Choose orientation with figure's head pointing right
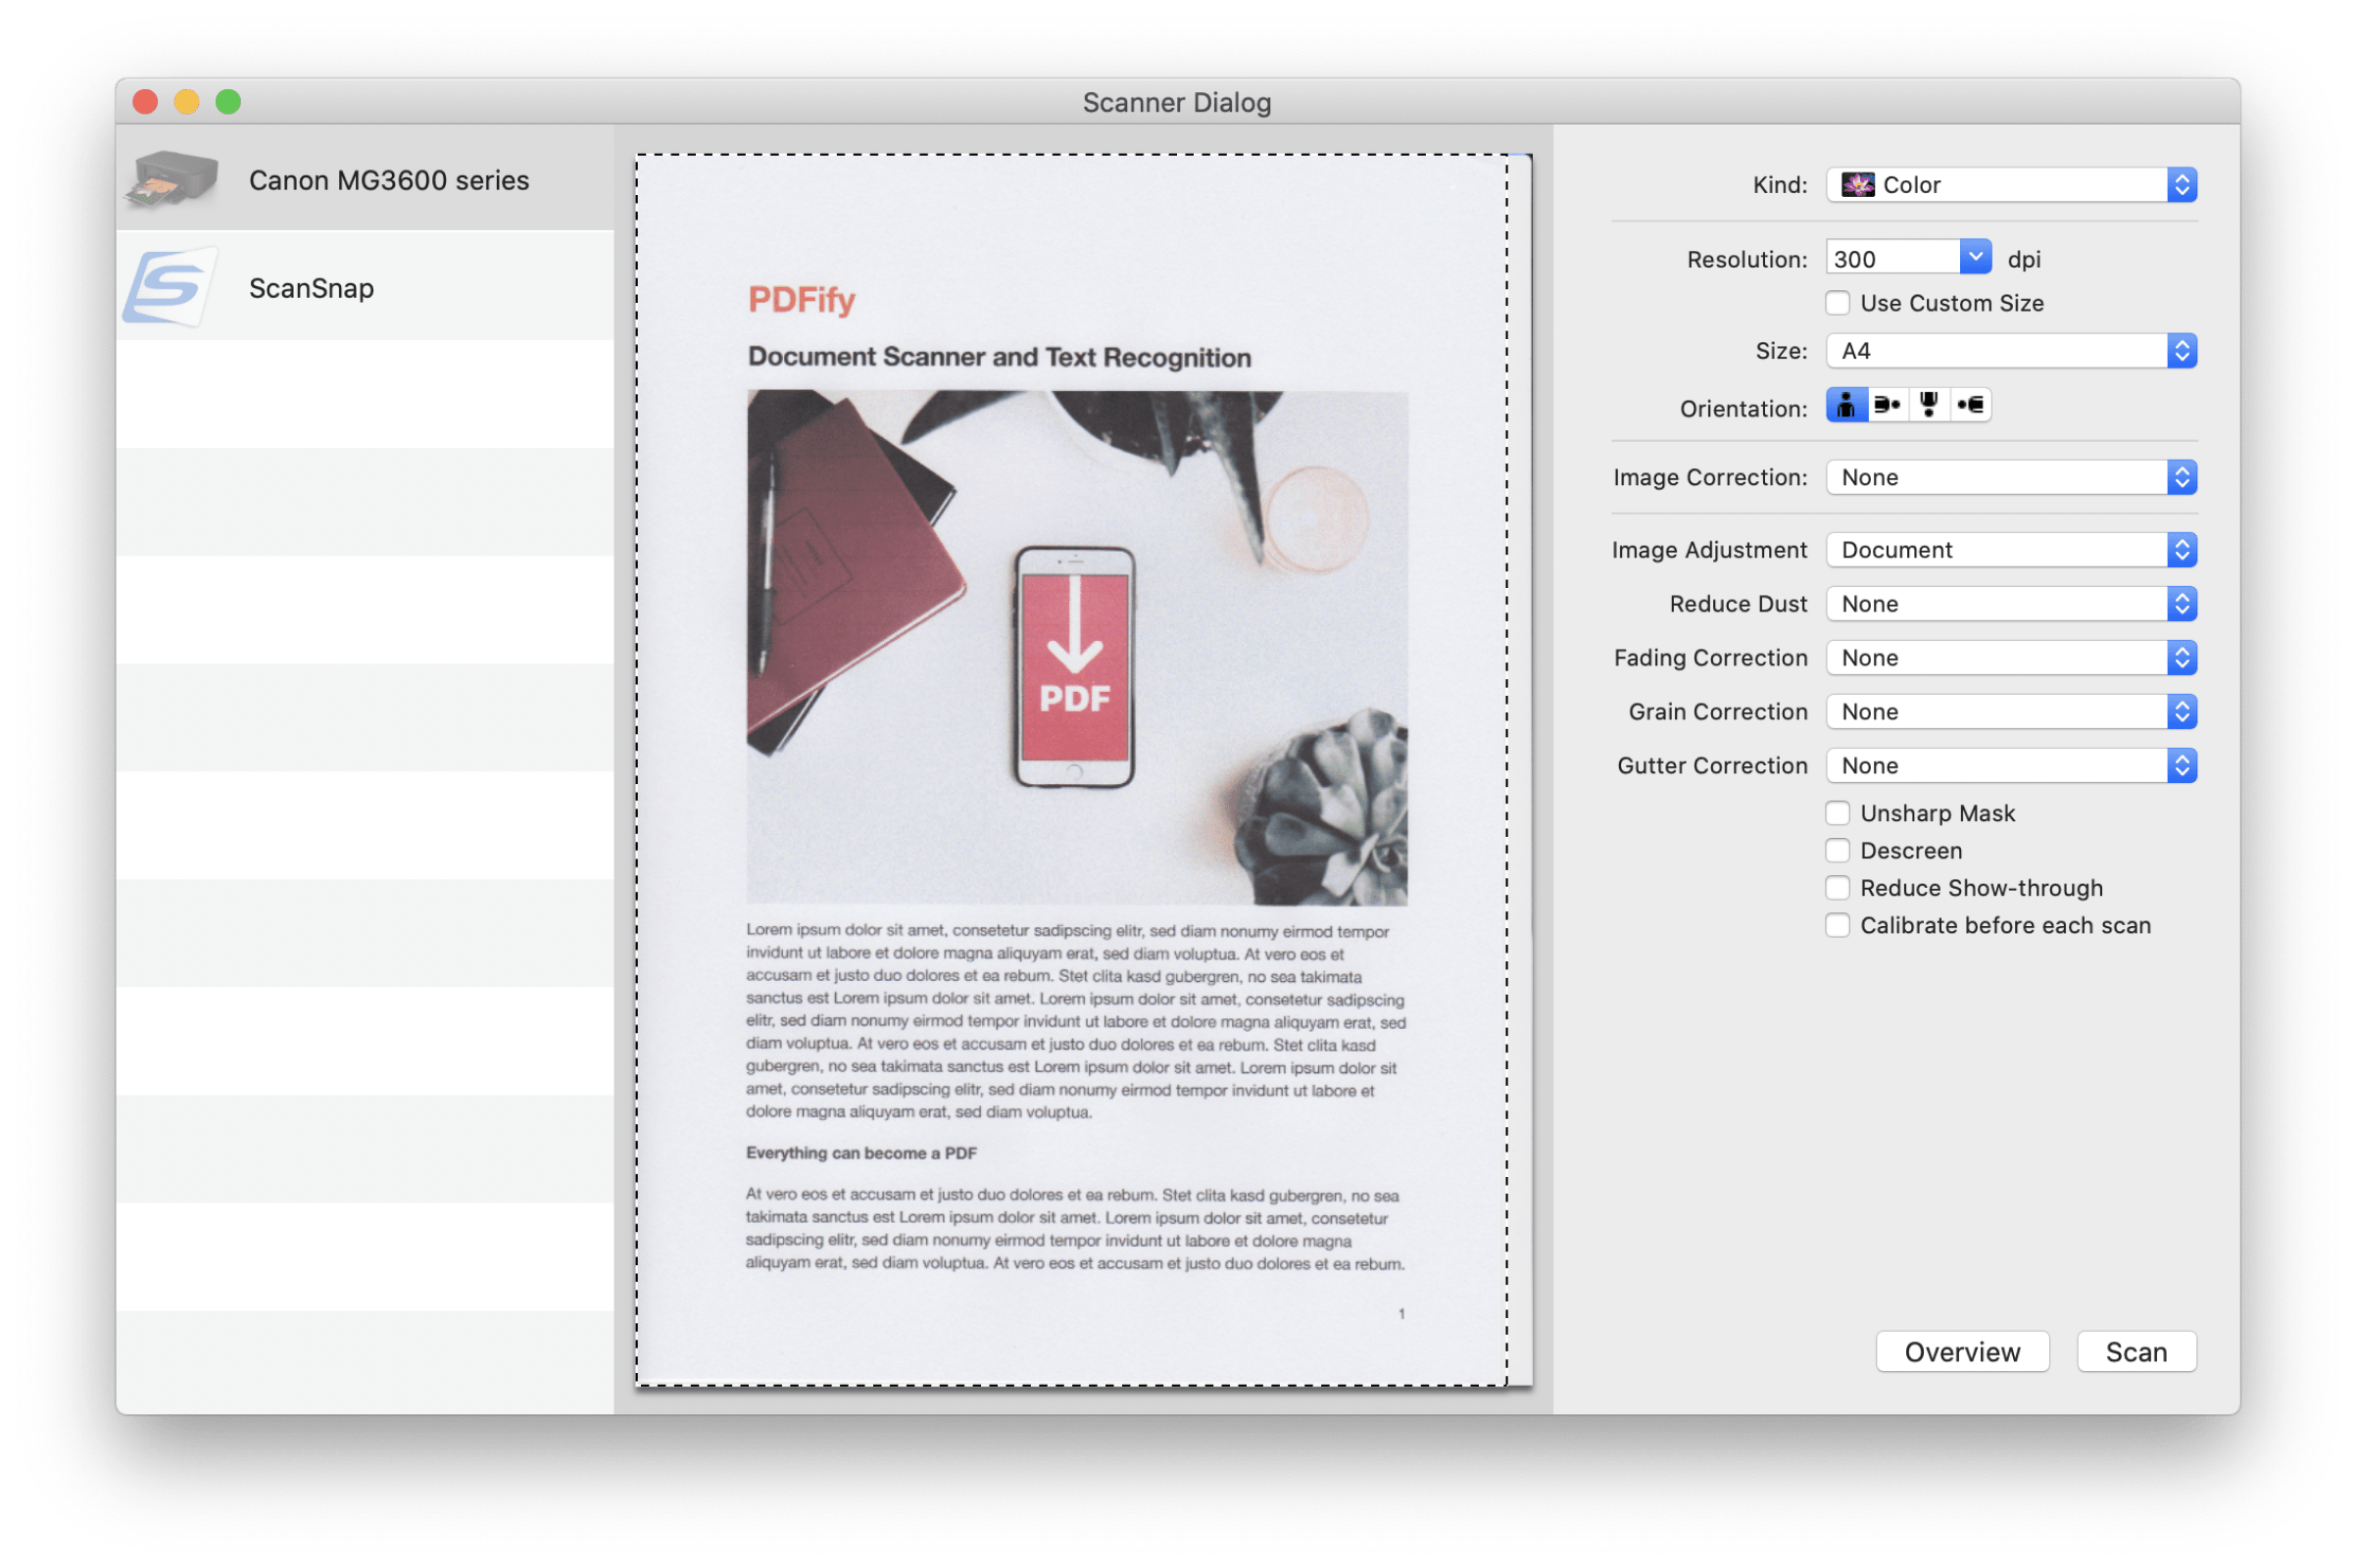Viewport: 2357px width, 1568px height. 1887,405
